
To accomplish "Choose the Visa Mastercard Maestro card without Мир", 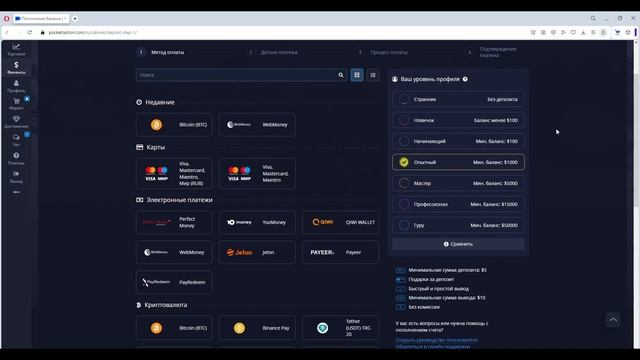I will (x=257, y=173).
